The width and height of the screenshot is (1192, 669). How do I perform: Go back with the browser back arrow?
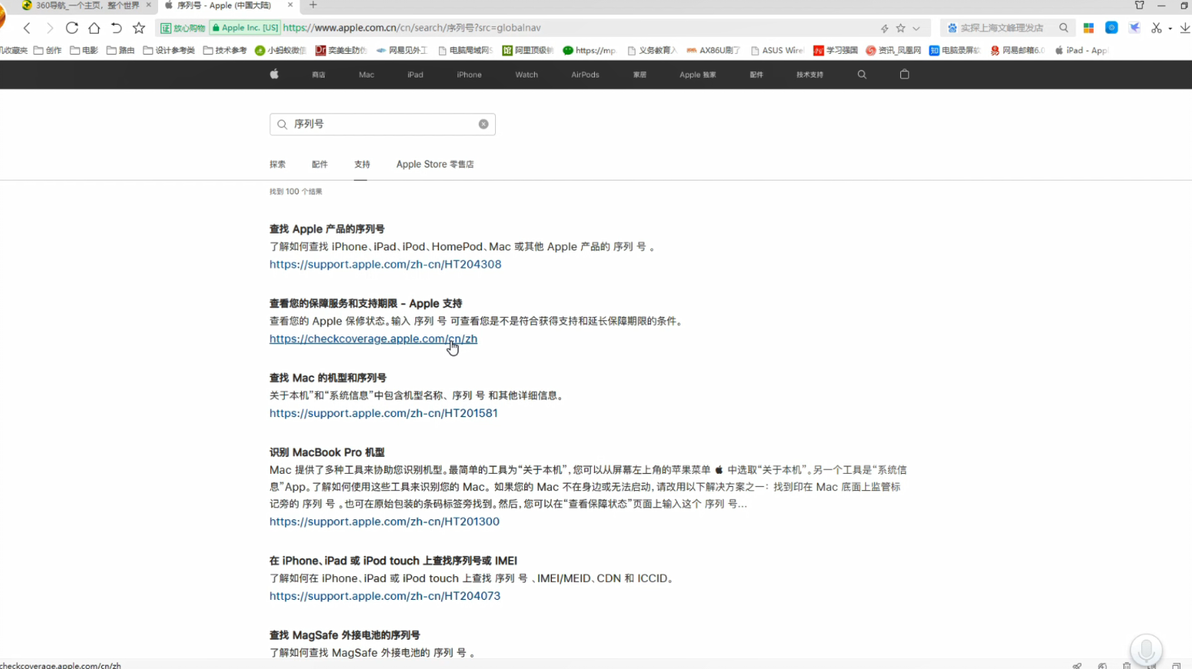tap(27, 28)
